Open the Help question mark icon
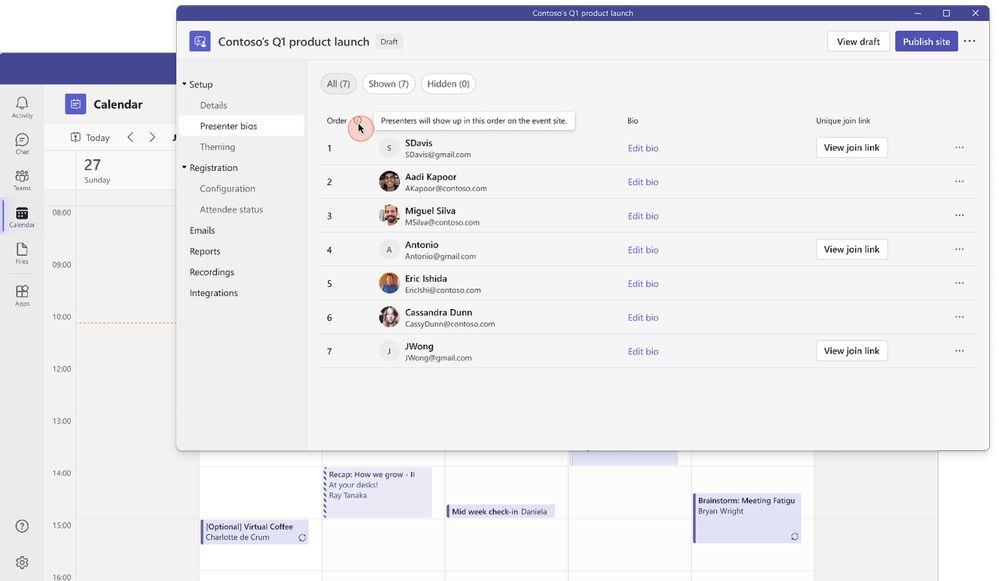The height and width of the screenshot is (581, 999). click(x=22, y=526)
